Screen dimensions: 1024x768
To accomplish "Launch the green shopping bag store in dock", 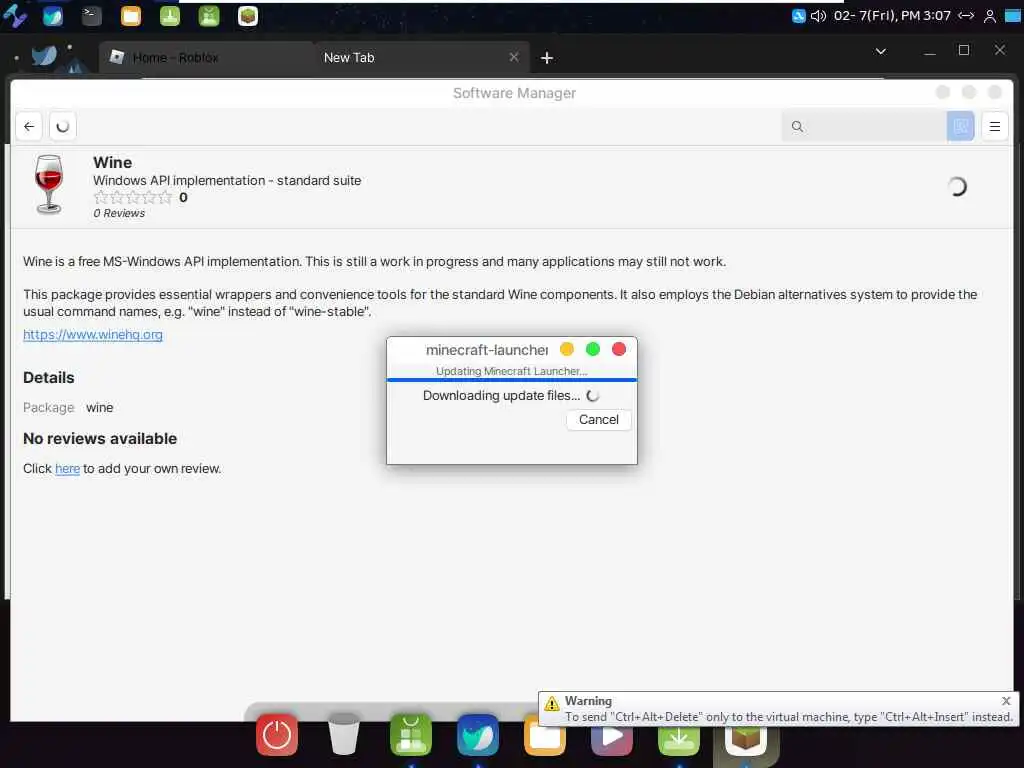I will [411, 735].
